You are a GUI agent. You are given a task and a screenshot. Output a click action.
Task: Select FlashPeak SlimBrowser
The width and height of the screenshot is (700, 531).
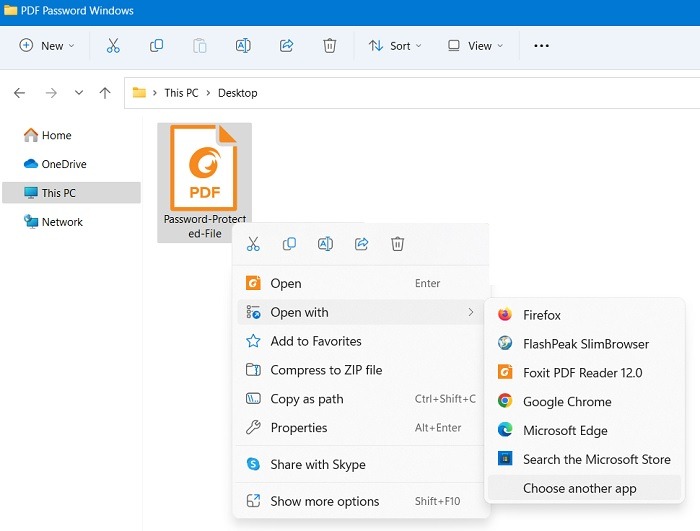585,344
